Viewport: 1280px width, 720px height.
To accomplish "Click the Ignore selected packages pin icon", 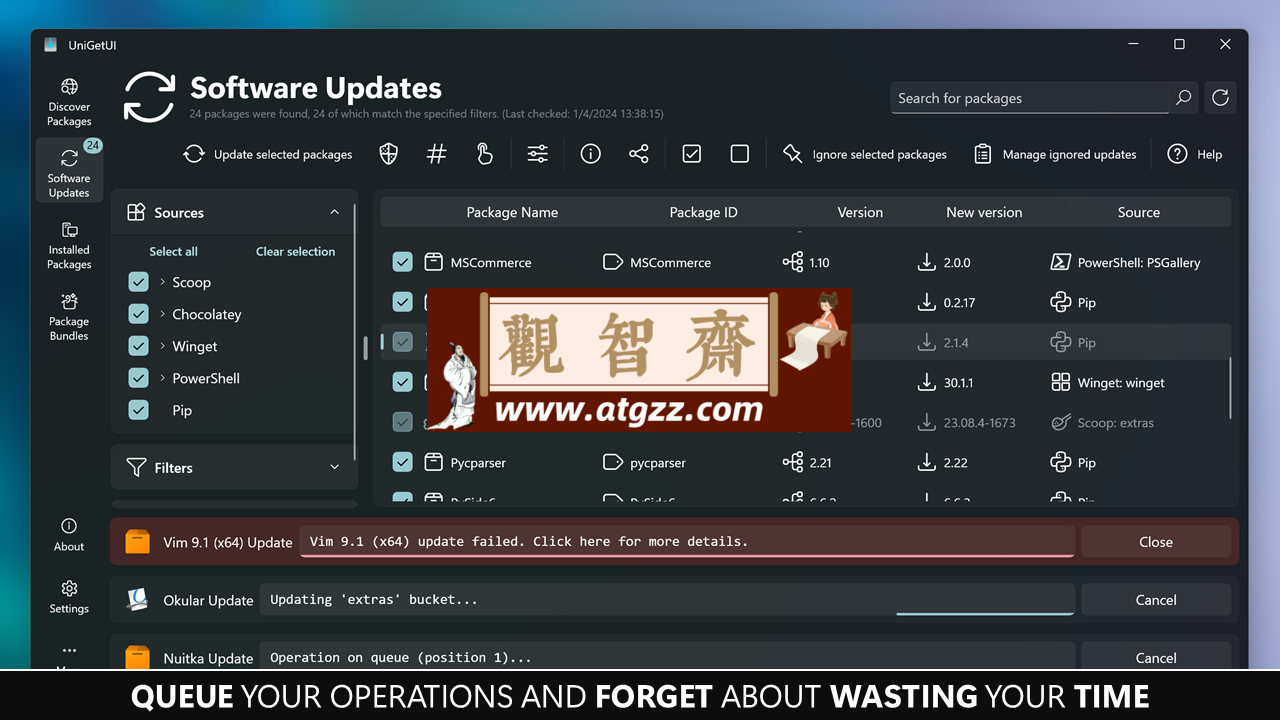I will 793,154.
